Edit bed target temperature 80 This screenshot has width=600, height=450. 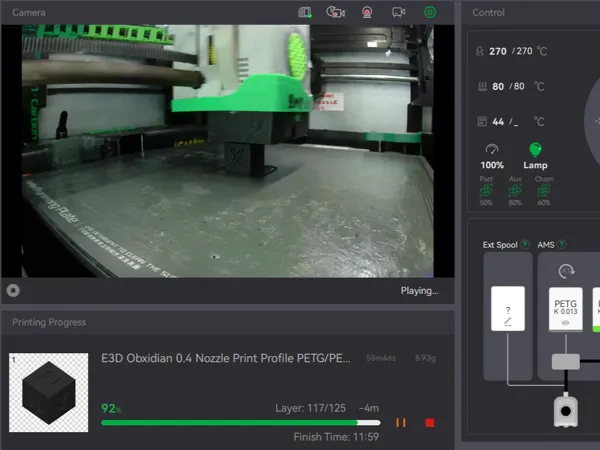pos(519,86)
